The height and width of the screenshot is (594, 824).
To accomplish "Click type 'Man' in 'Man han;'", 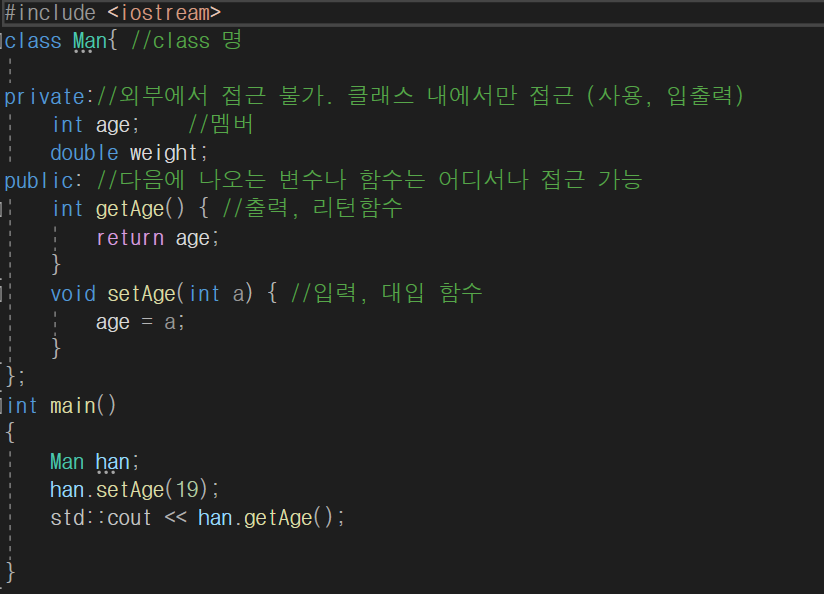I will coord(67,462).
